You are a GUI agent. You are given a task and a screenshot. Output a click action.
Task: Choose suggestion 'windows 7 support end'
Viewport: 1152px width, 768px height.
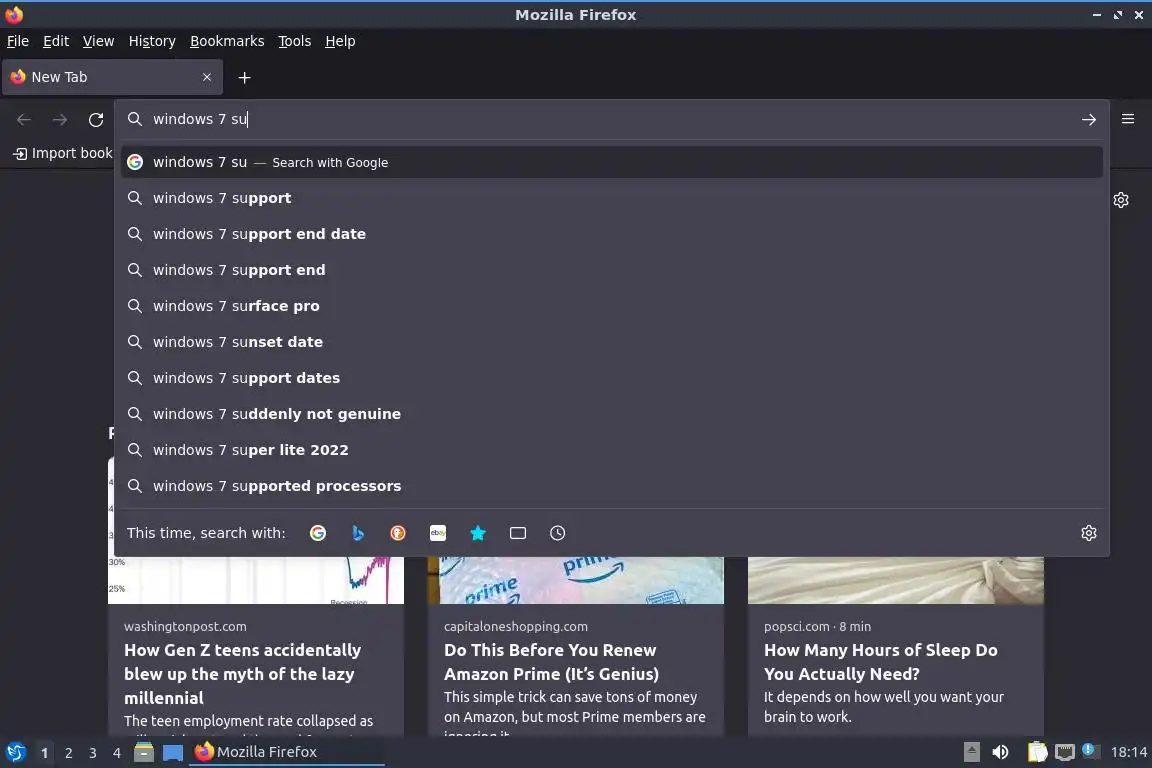611,270
